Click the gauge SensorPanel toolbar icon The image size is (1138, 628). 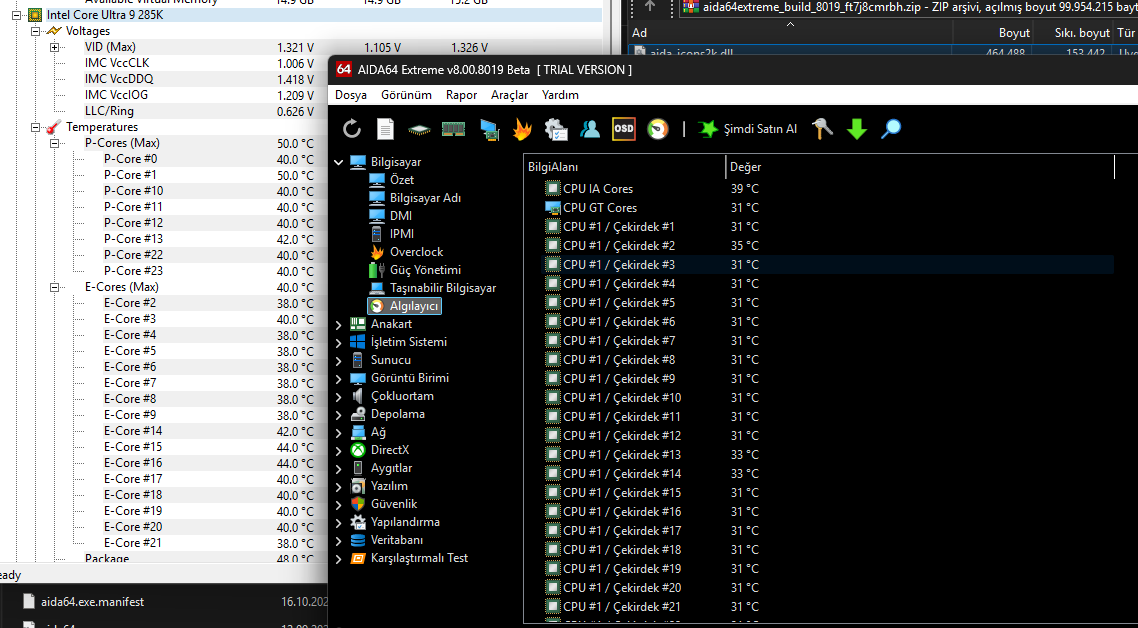click(657, 129)
